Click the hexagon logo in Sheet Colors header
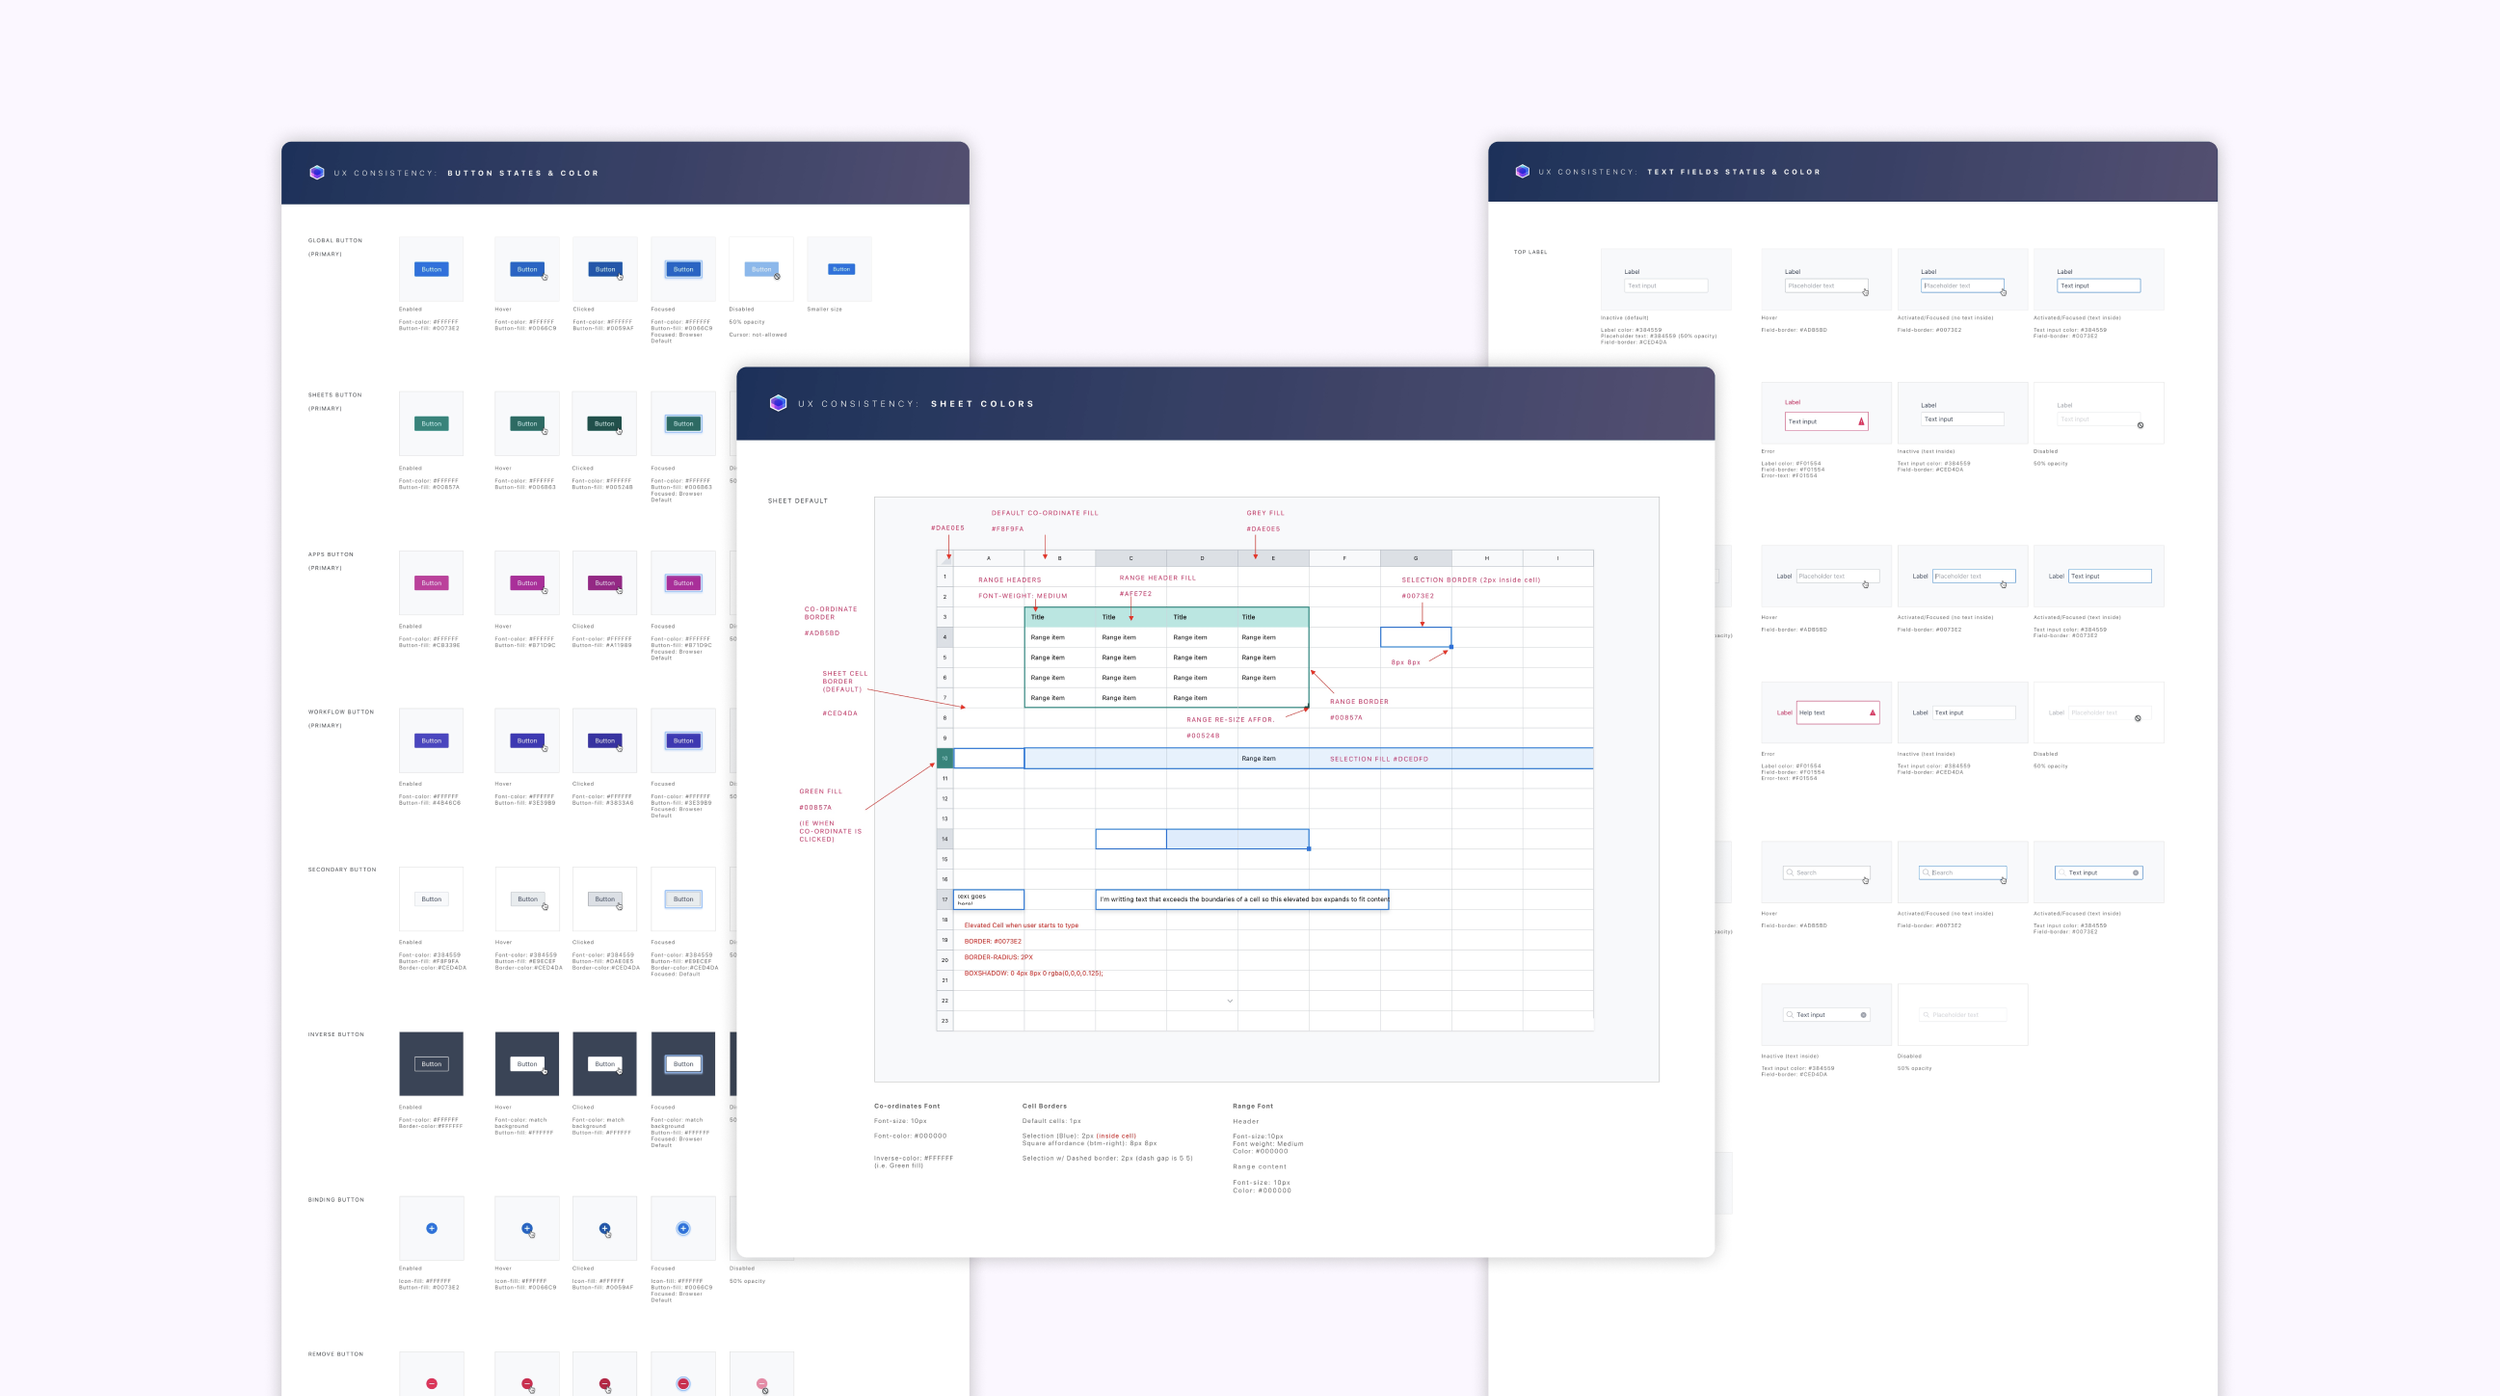 click(778, 403)
